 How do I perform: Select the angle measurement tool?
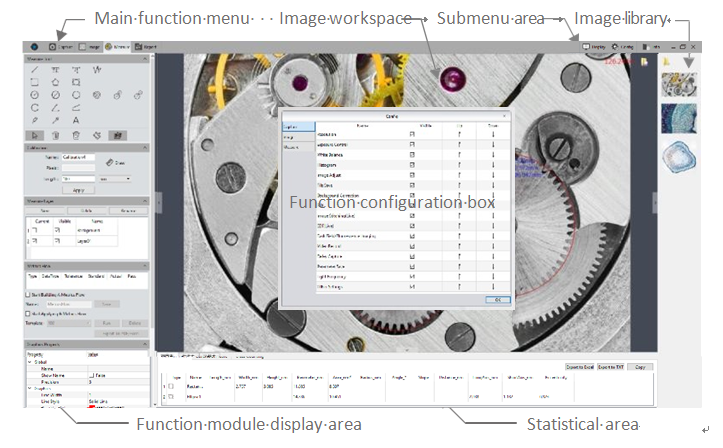[x=55, y=108]
